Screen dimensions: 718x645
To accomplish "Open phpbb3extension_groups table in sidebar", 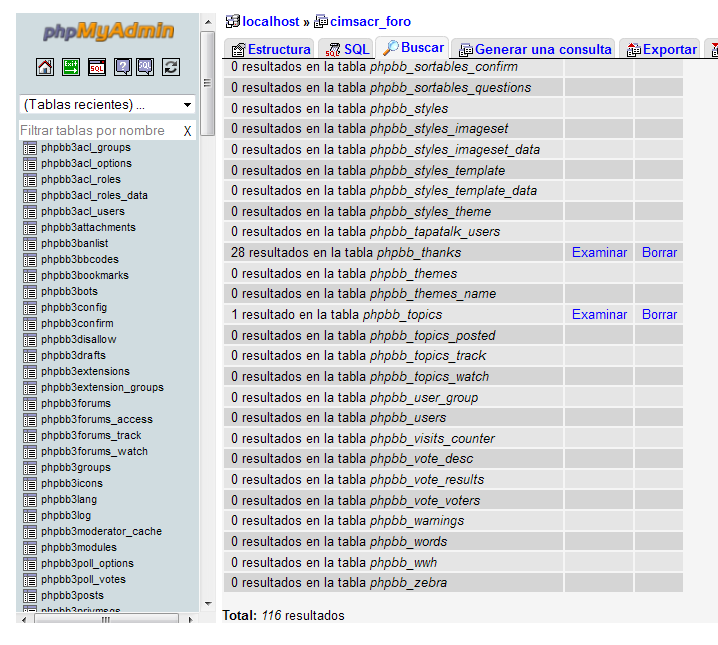I will click(x=102, y=388).
